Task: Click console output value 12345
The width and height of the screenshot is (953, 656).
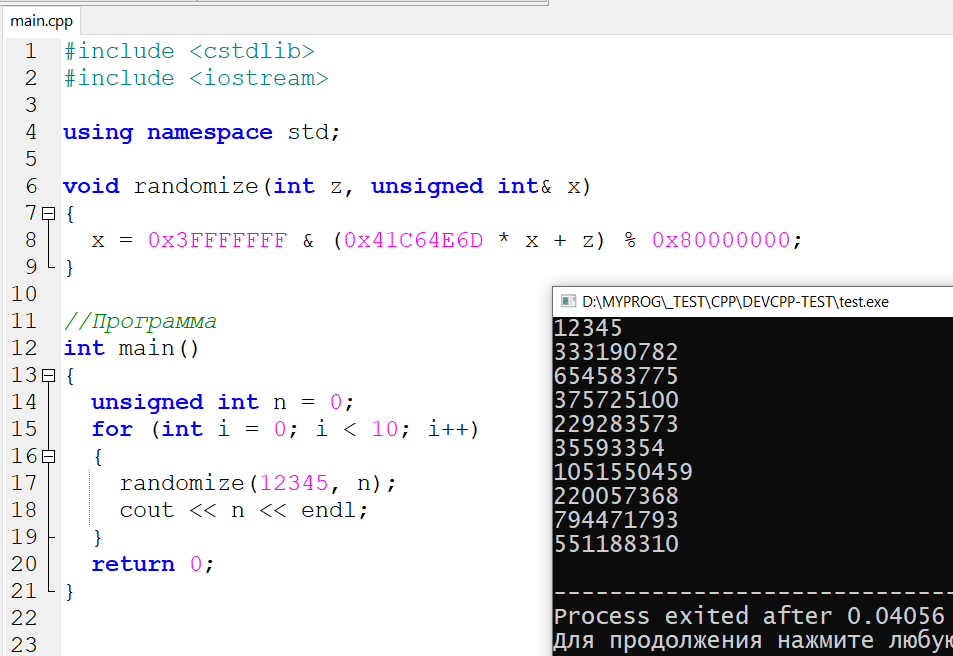Action: (588, 328)
